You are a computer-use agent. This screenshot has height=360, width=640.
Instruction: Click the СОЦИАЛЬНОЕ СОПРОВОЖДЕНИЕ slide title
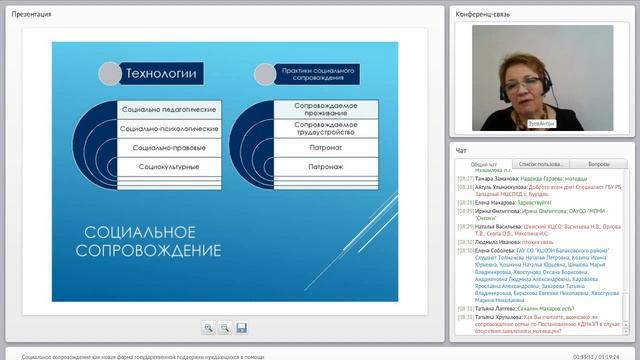coord(148,241)
